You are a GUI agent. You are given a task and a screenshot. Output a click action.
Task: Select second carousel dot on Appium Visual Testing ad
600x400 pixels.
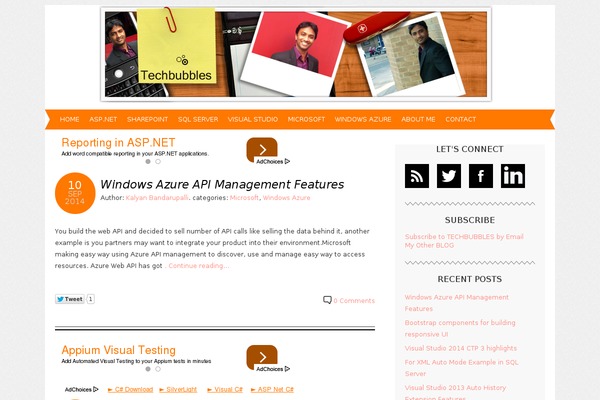click(158, 369)
